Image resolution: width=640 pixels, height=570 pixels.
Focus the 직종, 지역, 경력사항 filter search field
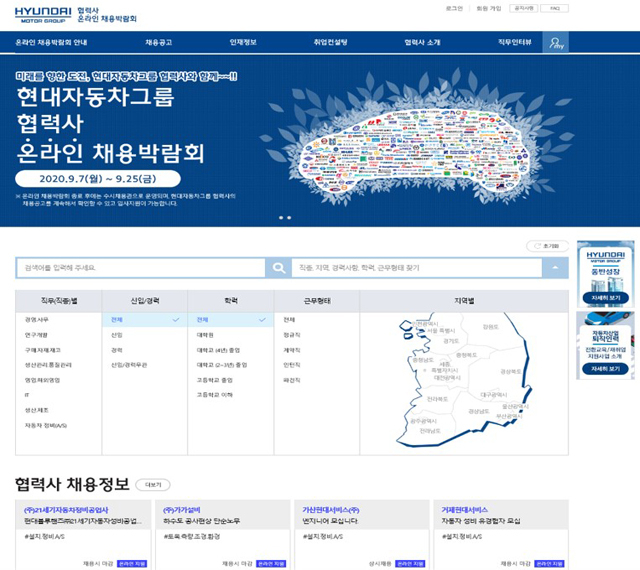[417, 268]
